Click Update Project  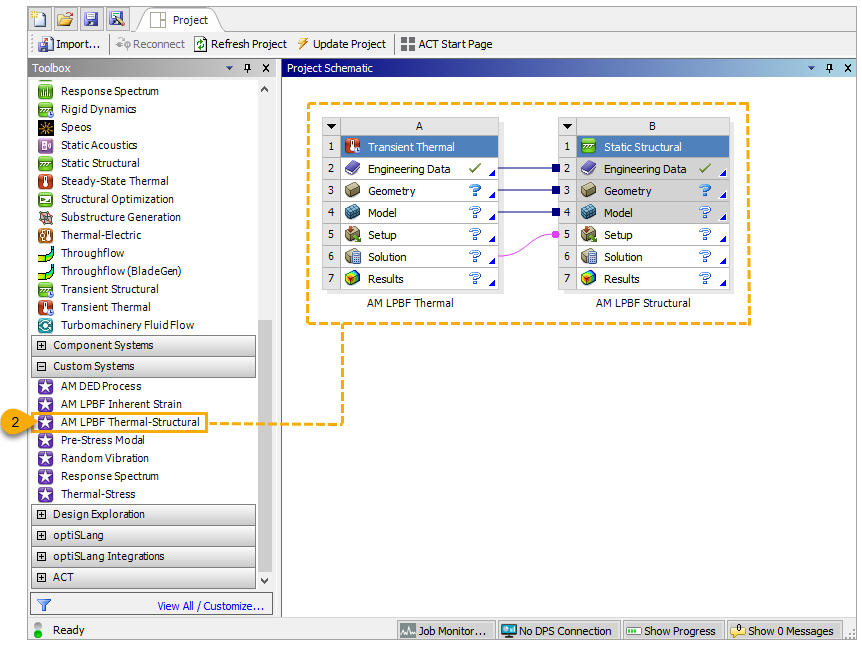pos(341,44)
